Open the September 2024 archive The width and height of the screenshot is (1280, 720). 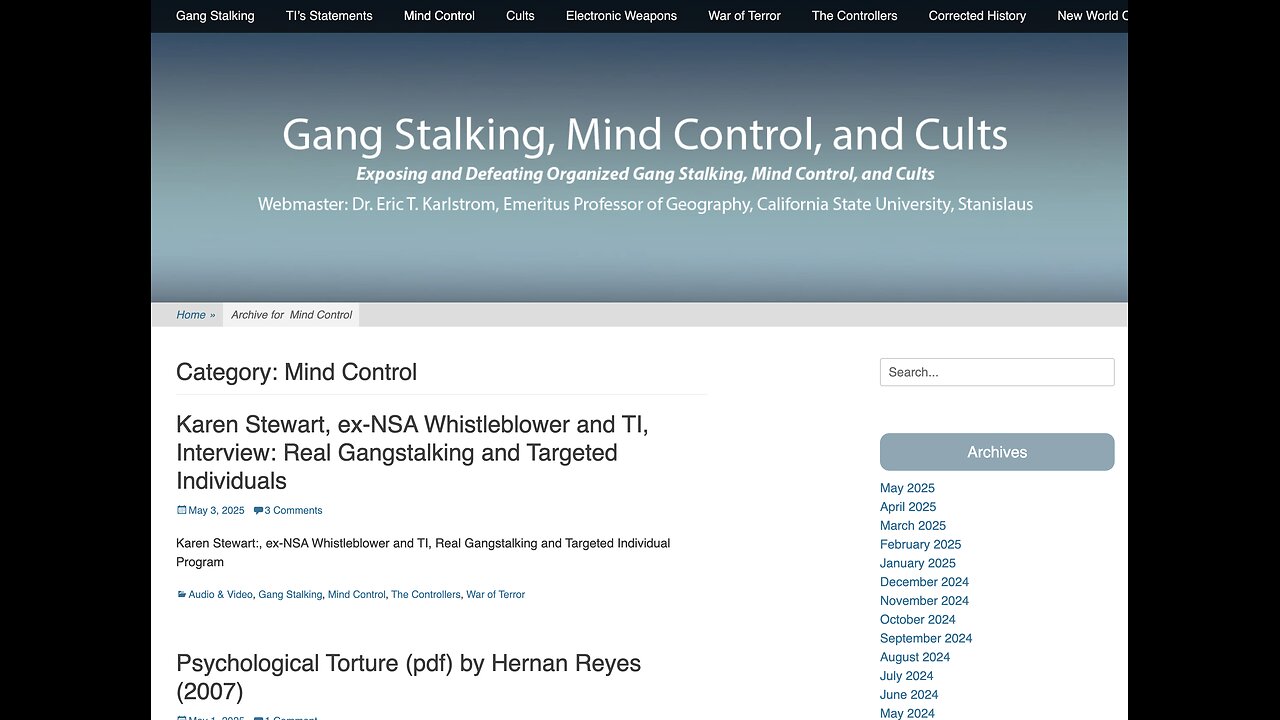click(x=926, y=638)
